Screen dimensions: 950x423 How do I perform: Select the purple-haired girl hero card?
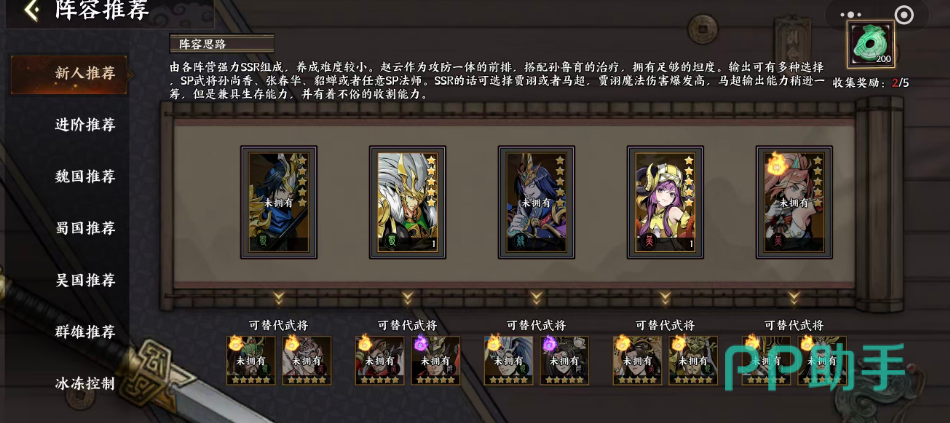(x=665, y=202)
